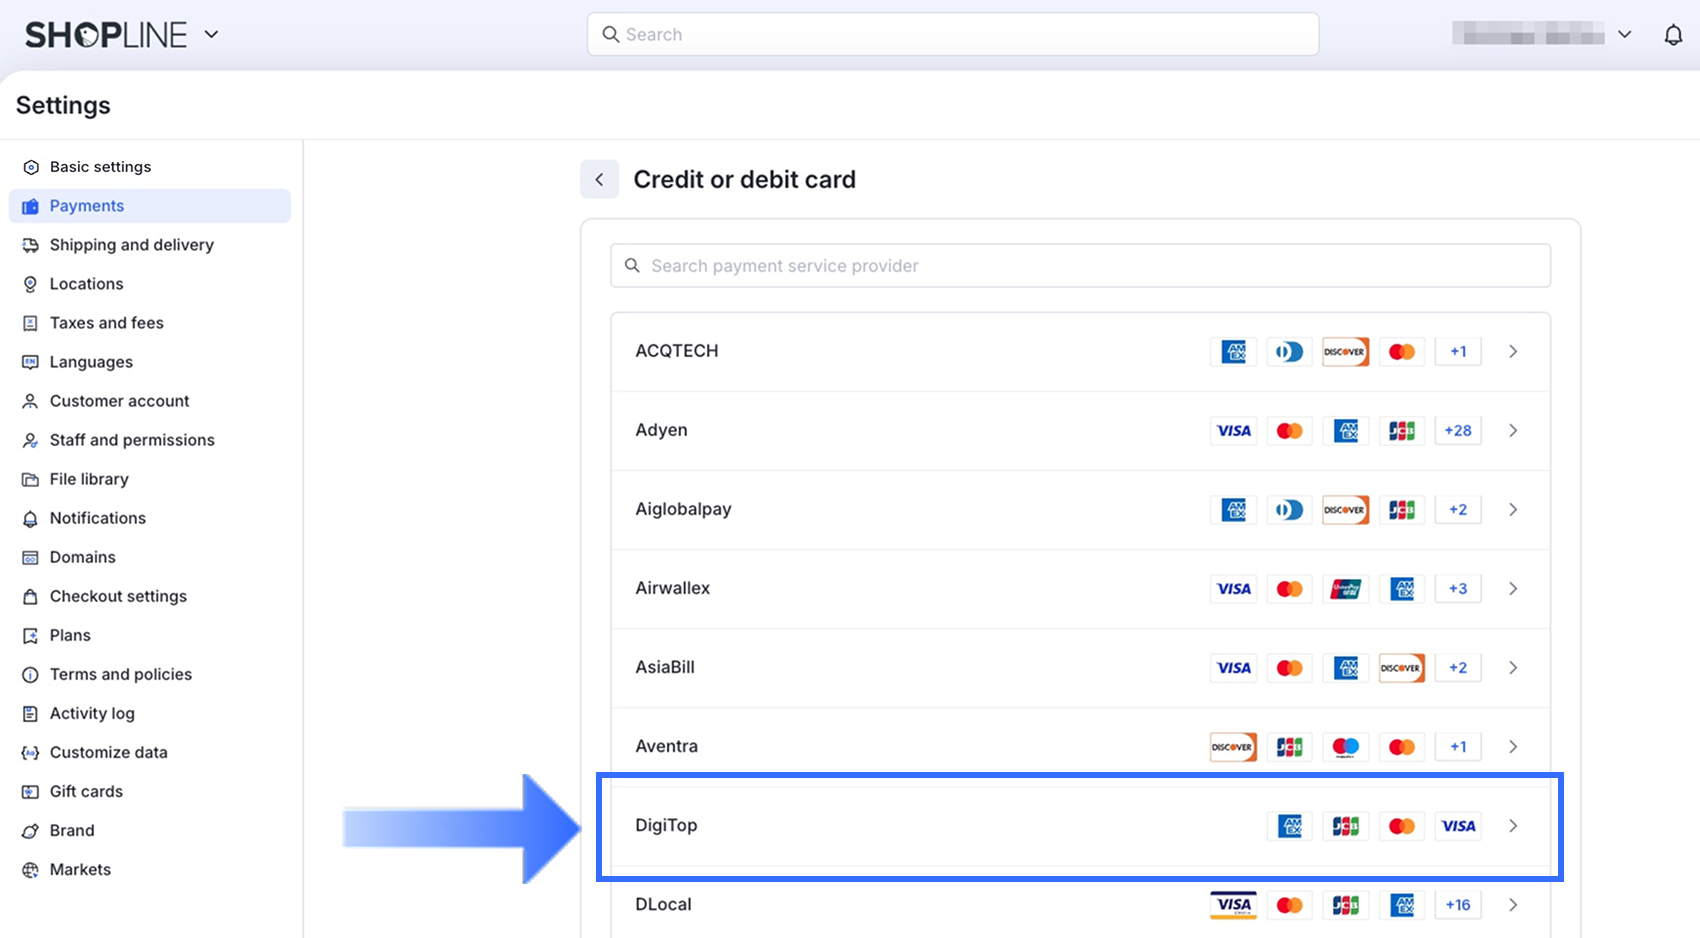Focus the Search payment service provider field
The image size is (1700, 938).
click(1080, 266)
